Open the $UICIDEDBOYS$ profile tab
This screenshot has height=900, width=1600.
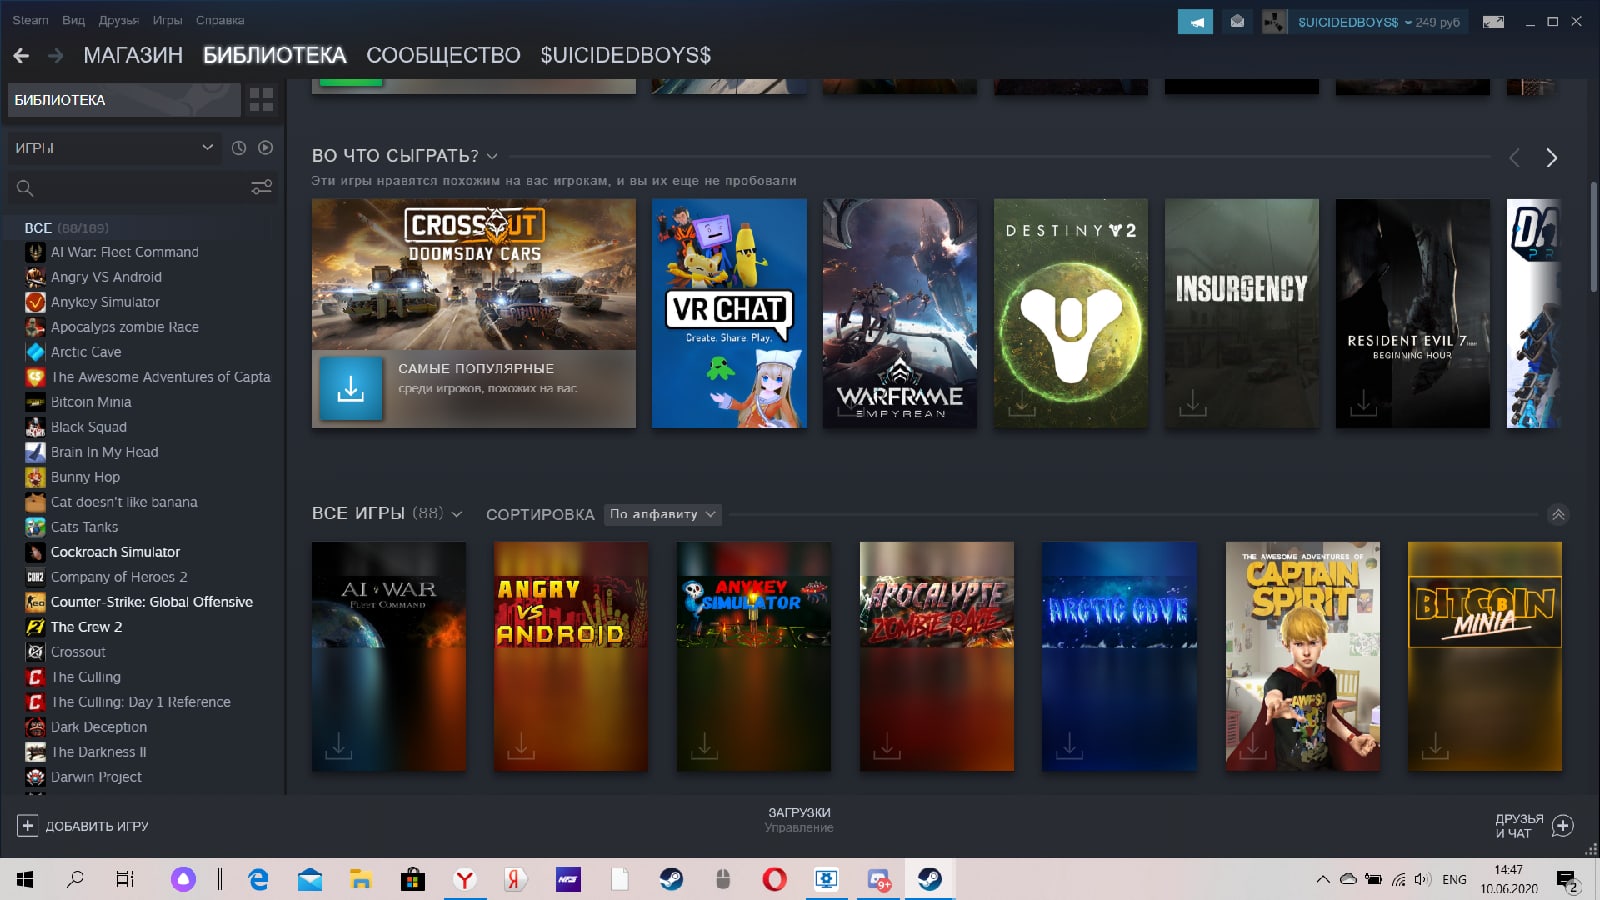click(626, 56)
